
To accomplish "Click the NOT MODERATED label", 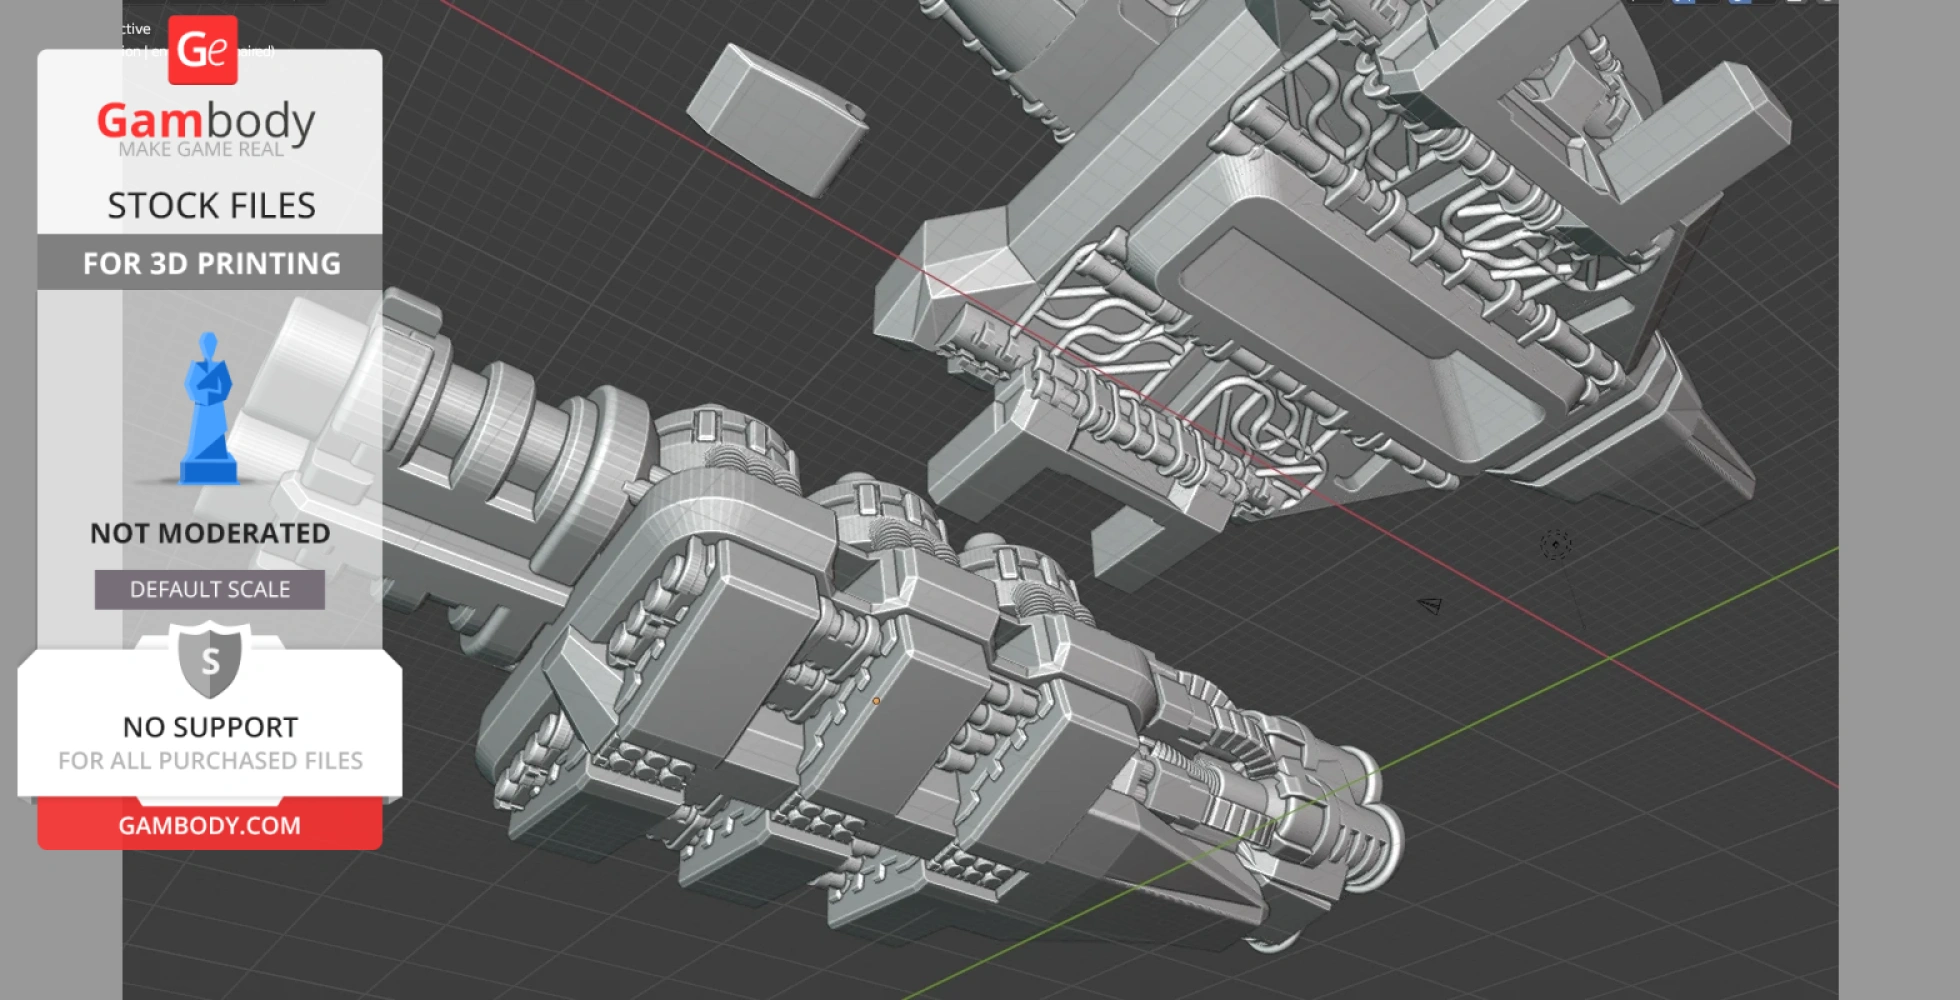I will [x=208, y=533].
